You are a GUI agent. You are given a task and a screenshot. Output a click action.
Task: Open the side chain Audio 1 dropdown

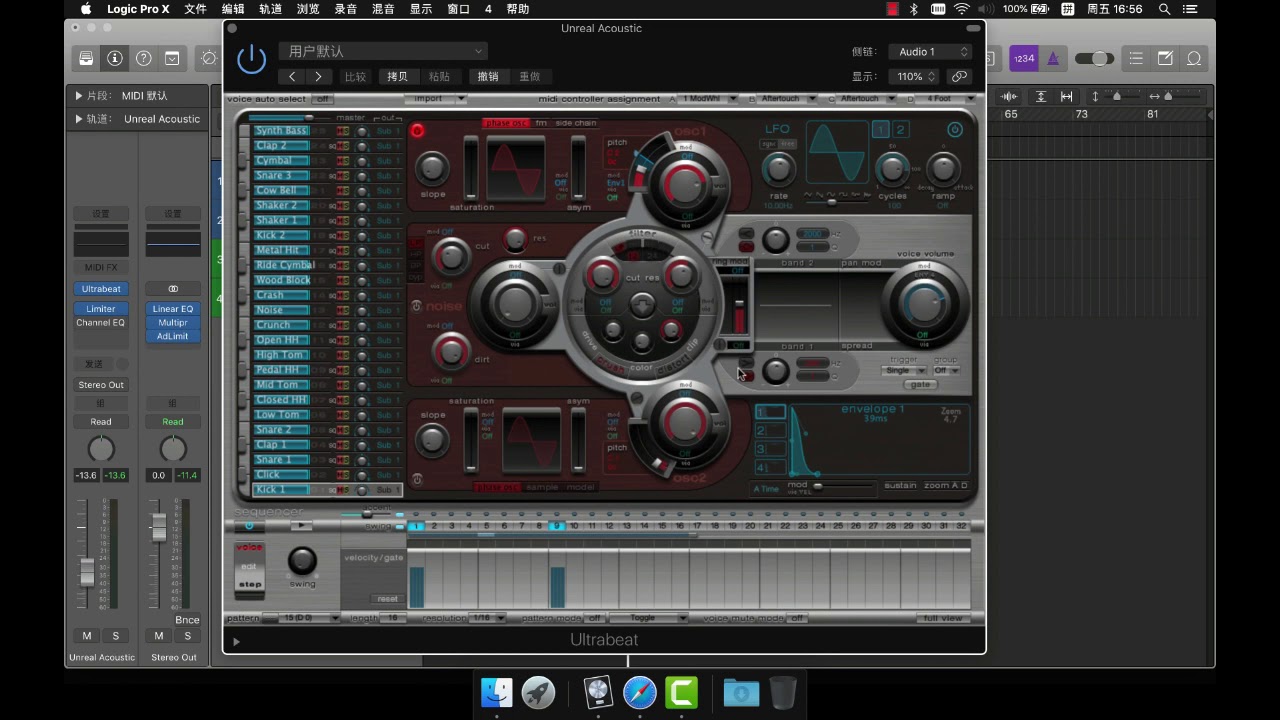[930, 52]
